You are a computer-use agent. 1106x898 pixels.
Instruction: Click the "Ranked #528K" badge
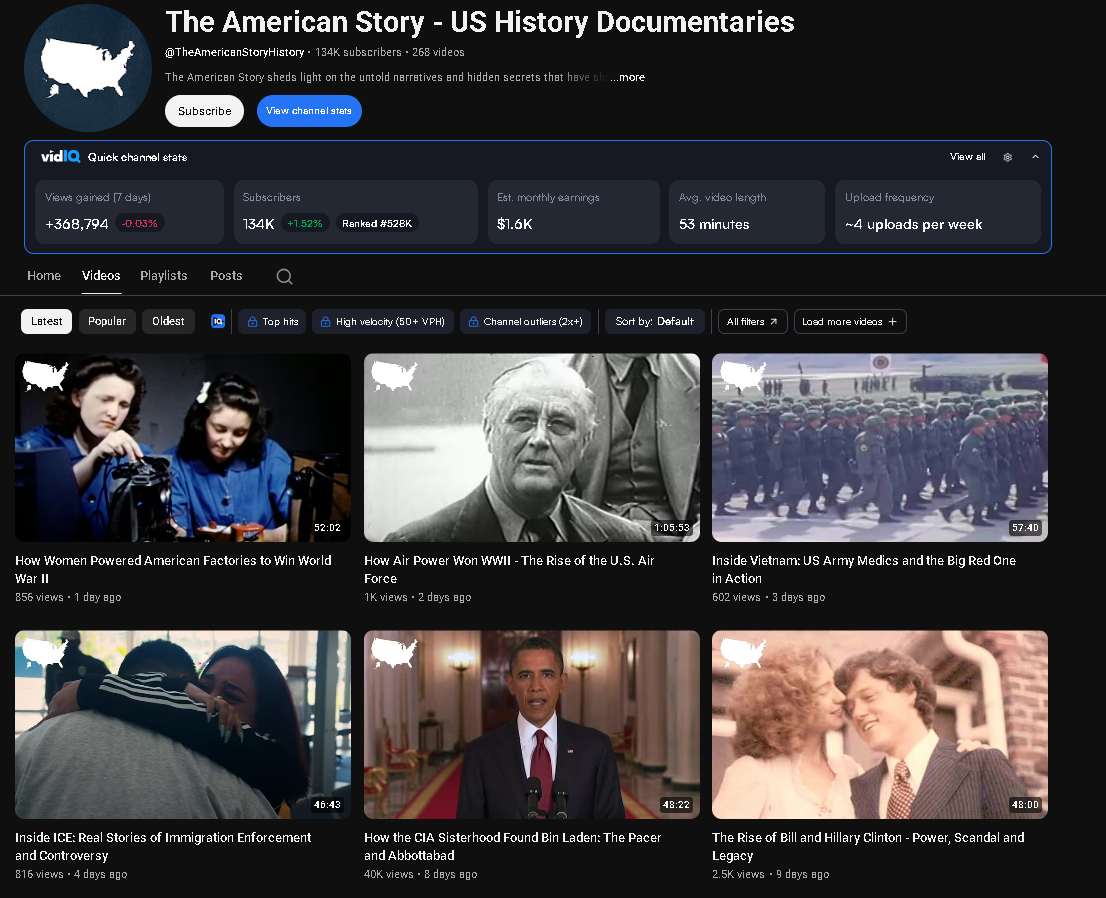click(x=377, y=224)
